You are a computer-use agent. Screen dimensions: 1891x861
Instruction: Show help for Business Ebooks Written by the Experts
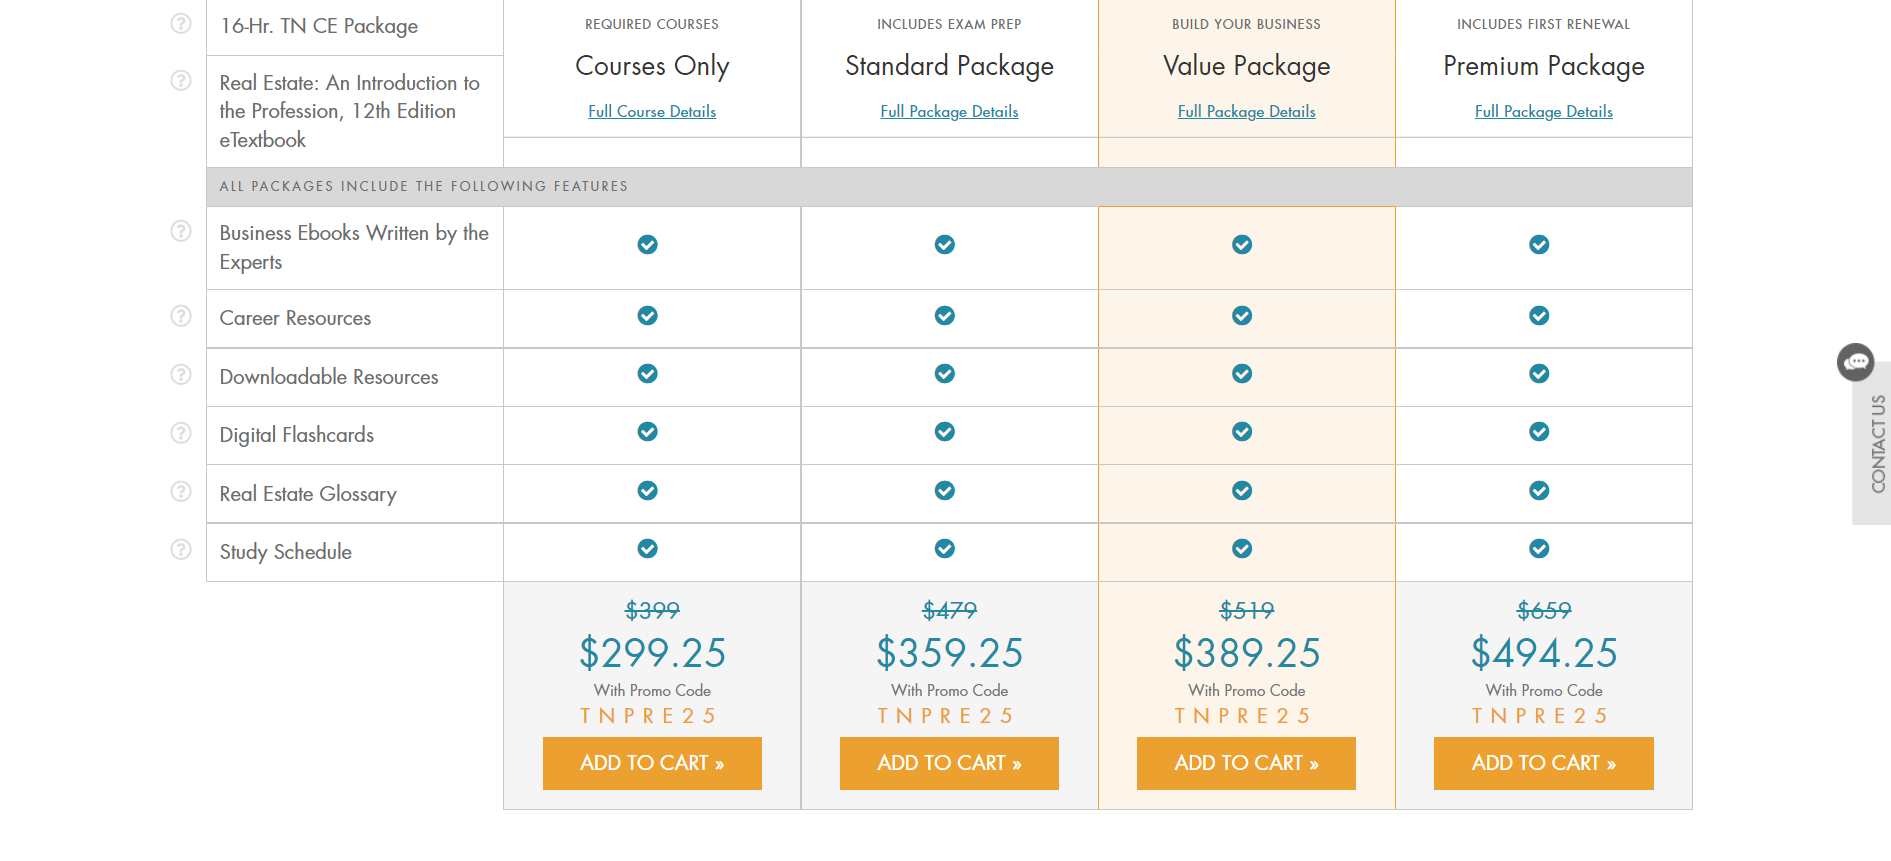(x=181, y=231)
